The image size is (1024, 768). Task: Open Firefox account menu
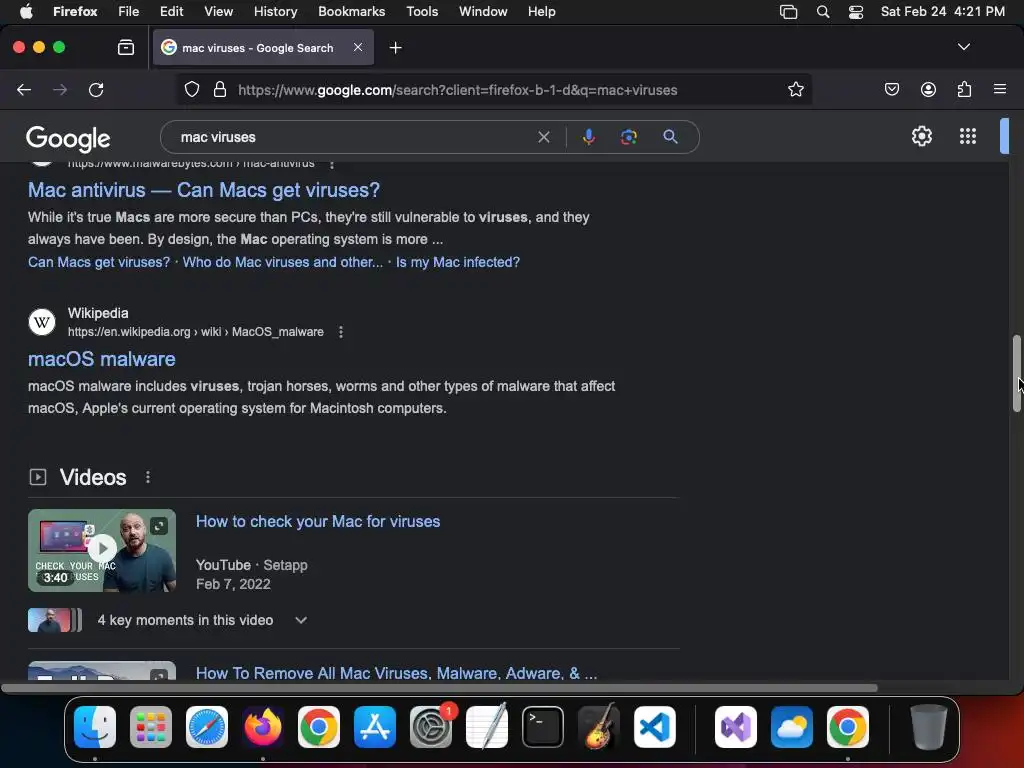pos(928,89)
